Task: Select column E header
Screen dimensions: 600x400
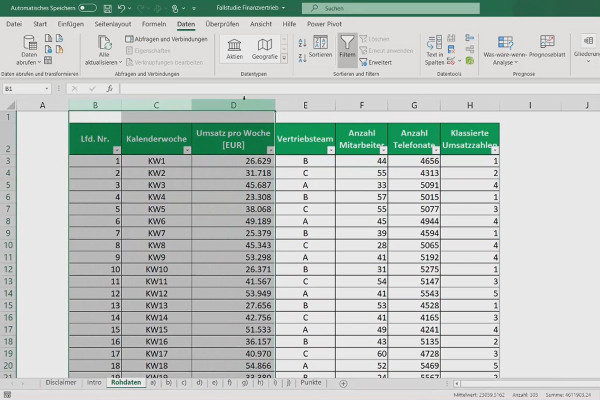Action: [x=305, y=105]
